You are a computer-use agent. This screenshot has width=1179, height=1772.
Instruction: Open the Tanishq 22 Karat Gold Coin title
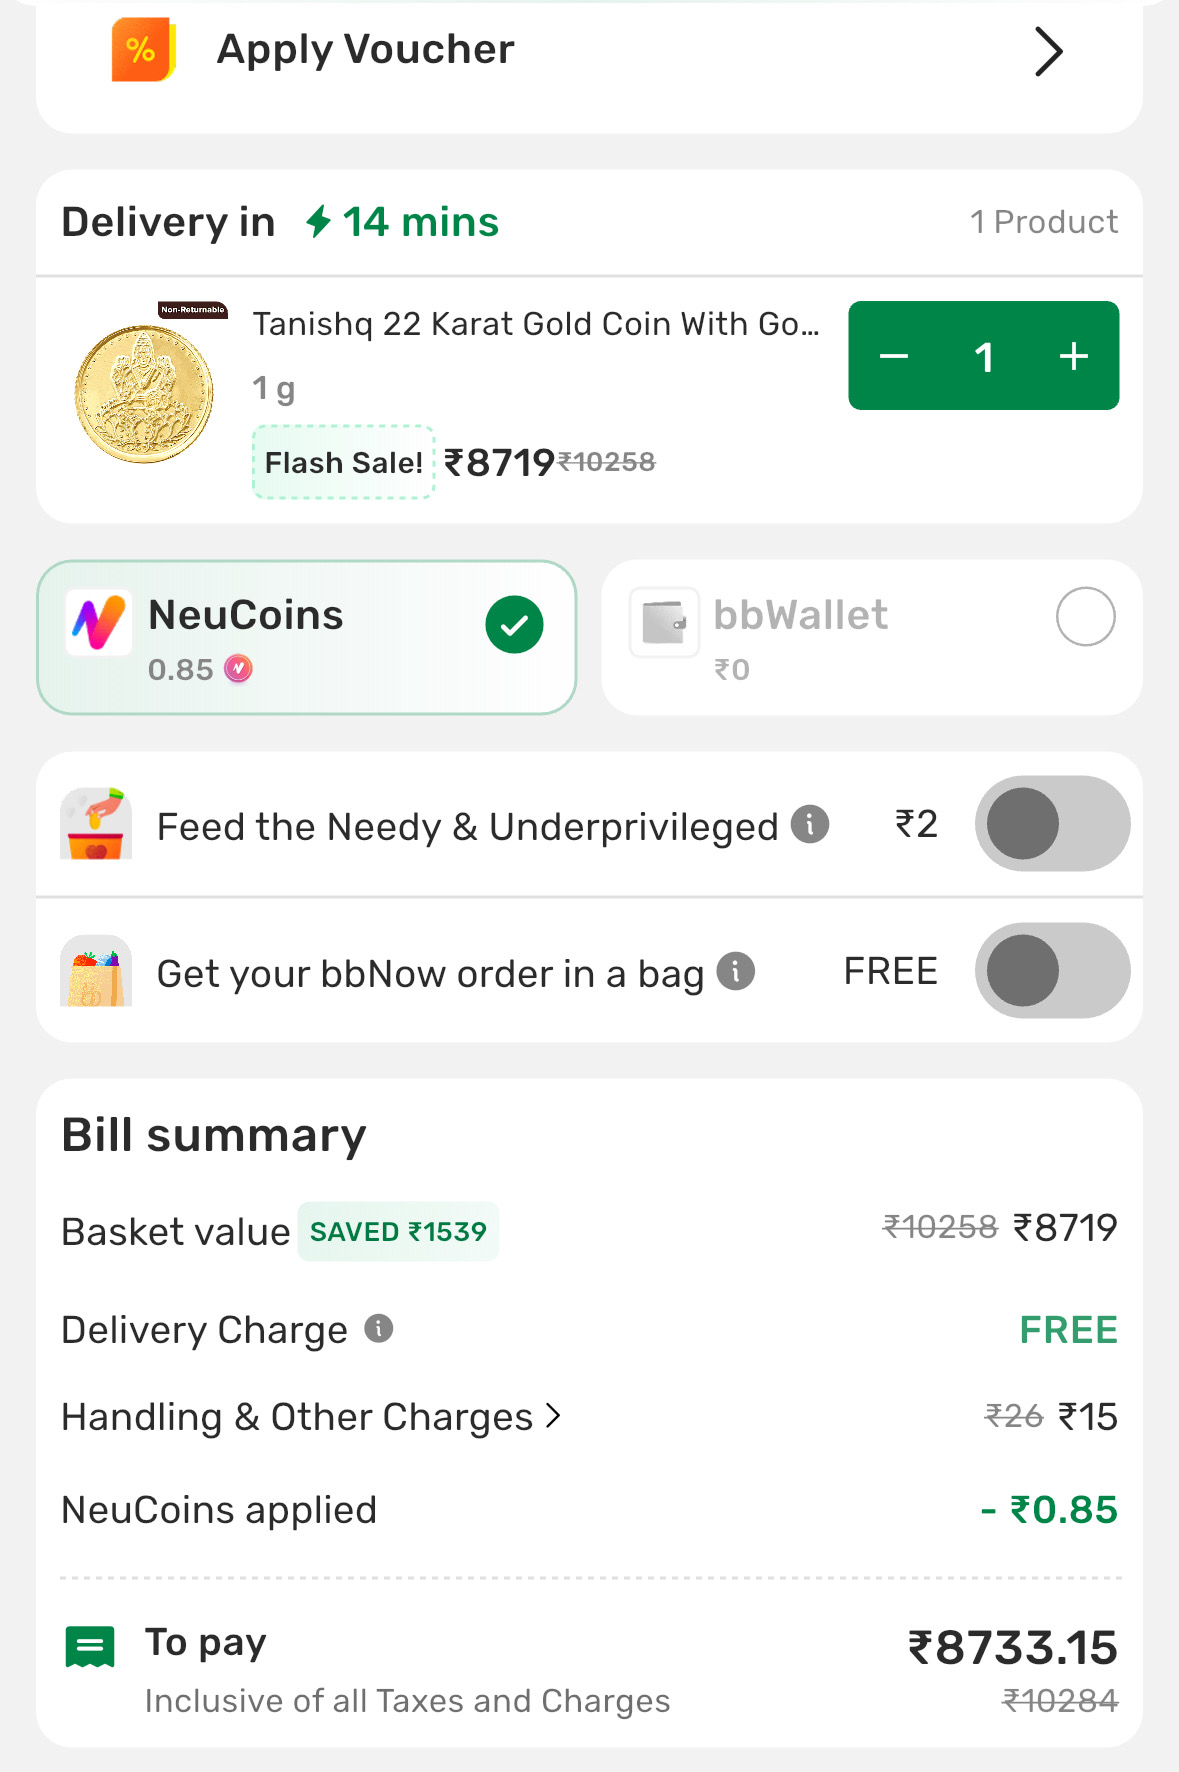(x=535, y=324)
